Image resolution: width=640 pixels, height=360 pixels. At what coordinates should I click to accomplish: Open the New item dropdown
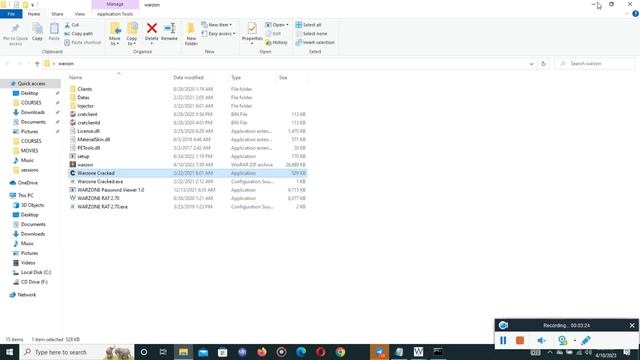[x=217, y=25]
